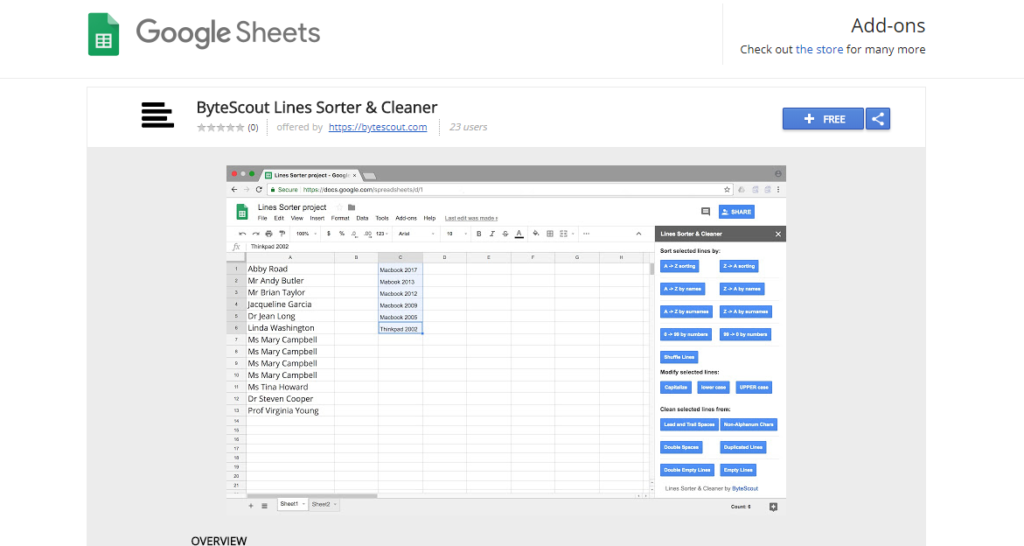
Task: Click the Explore icon at bottom right
Action: 773,506
